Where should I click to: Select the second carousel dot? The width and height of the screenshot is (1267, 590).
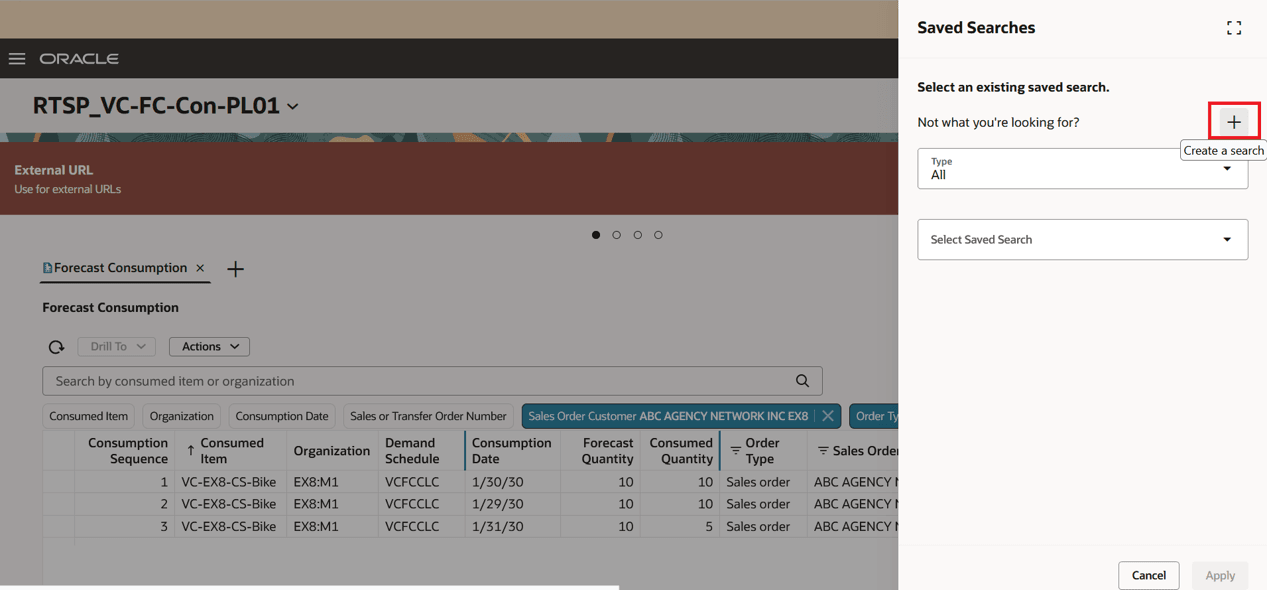tap(617, 235)
